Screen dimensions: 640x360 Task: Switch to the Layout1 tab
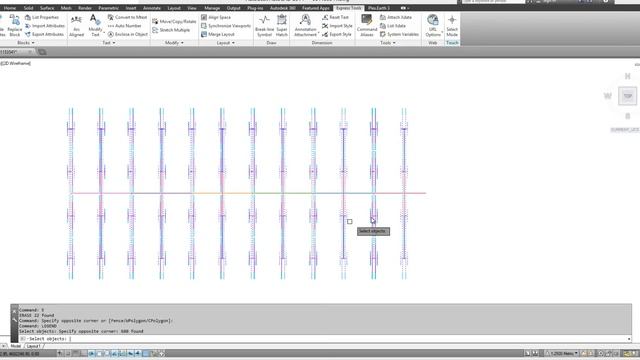33,346
